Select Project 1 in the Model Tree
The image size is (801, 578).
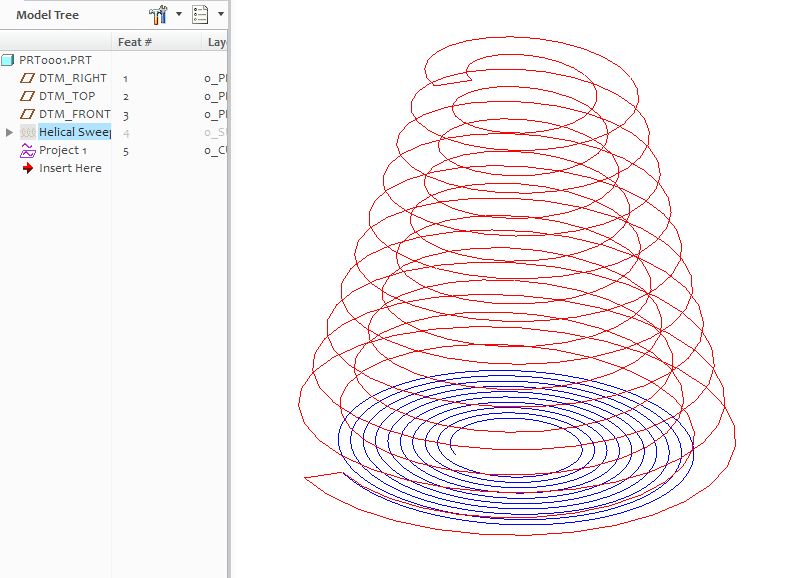coord(63,150)
